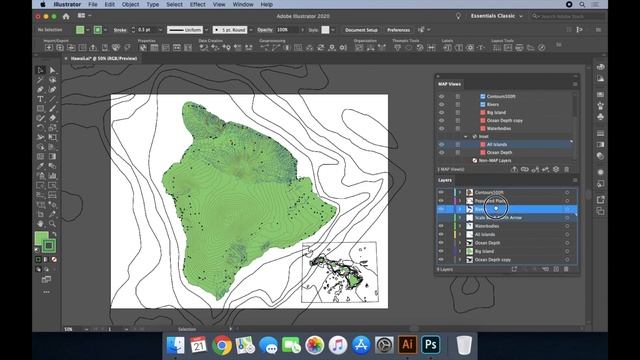Screen dimensions: 640x360
Task: Expand Contours100ft layer in Layers panel
Action: click(460, 192)
